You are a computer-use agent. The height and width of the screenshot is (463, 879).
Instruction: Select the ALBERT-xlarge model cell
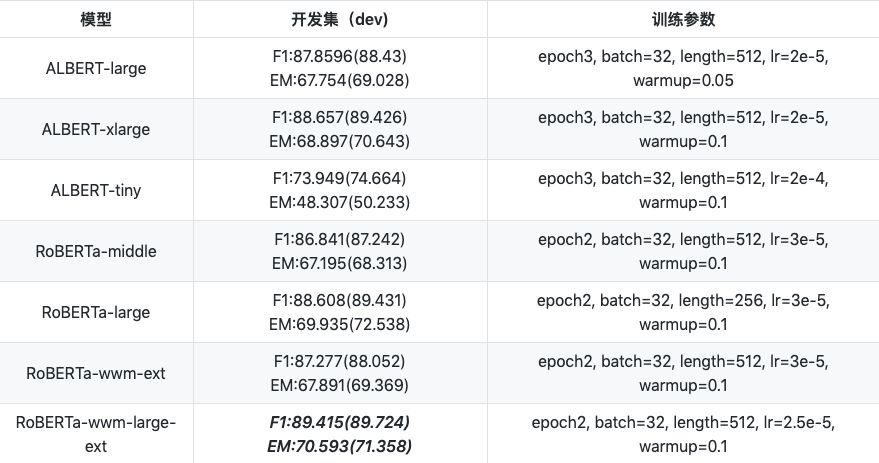(x=96, y=129)
